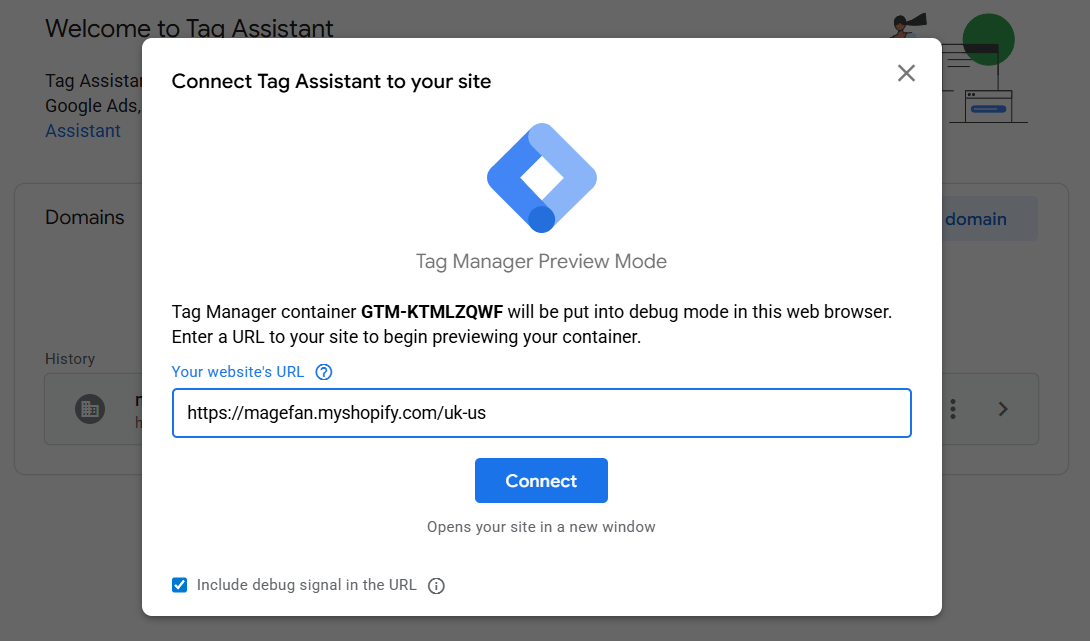The width and height of the screenshot is (1090, 641).
Task: Expand the history entry with right chevron
Action: coord(1002,409)
